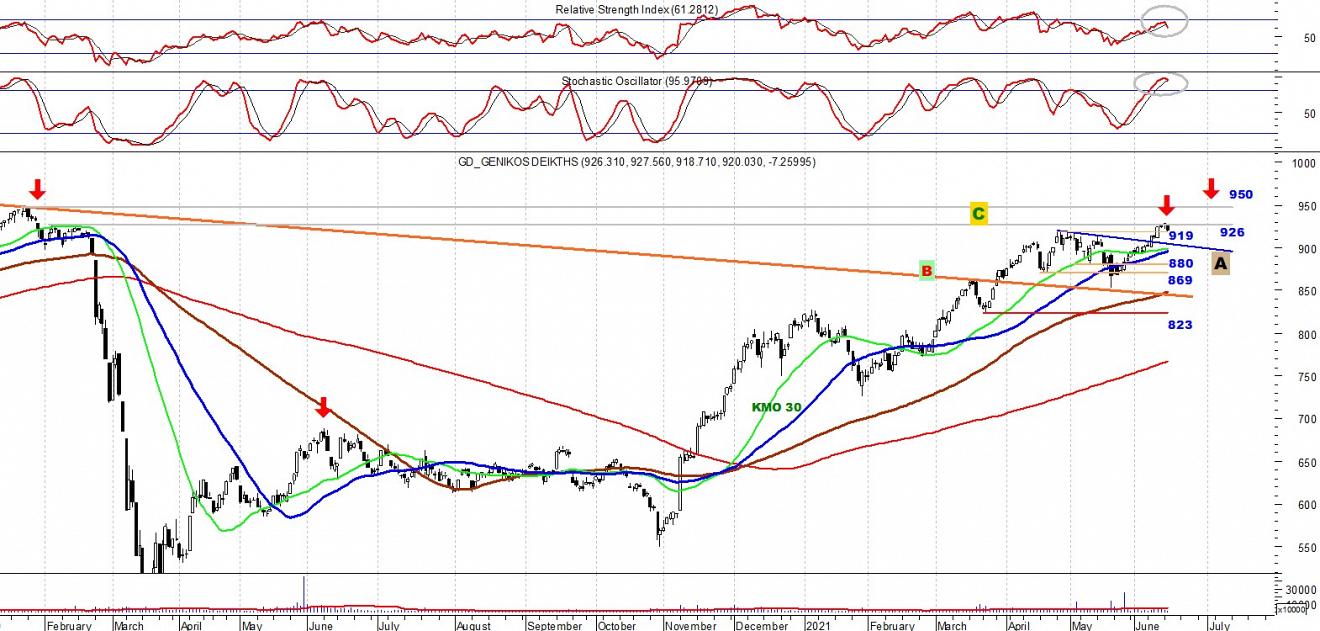Click the 823 support level label
The image size is (1320, 631).
tap(1180, 325)
